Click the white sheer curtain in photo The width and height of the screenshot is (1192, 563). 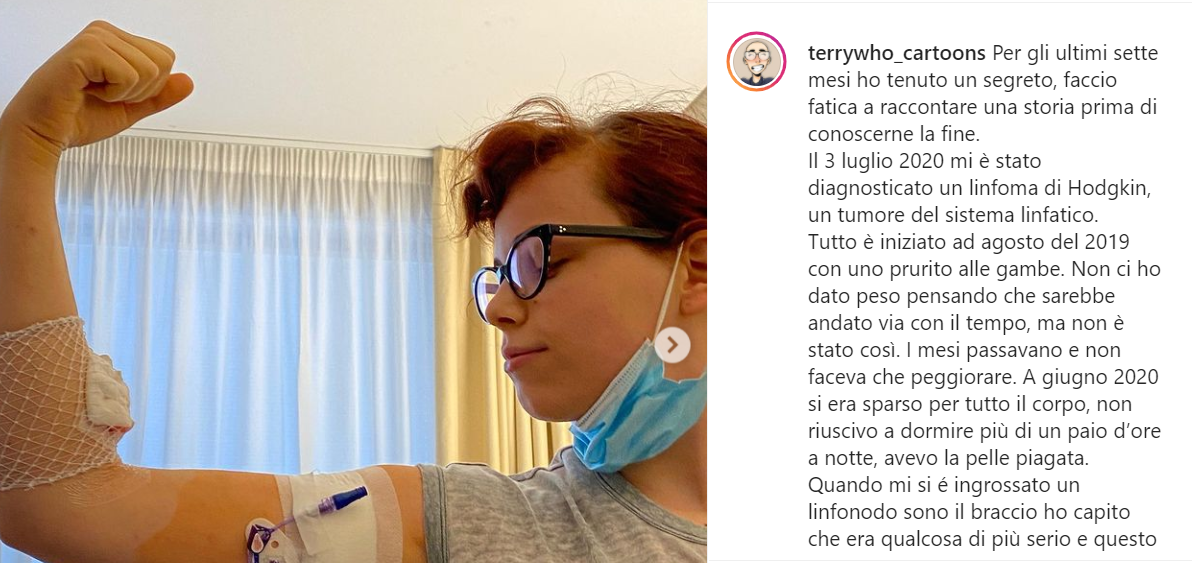(x=251, y=304)
